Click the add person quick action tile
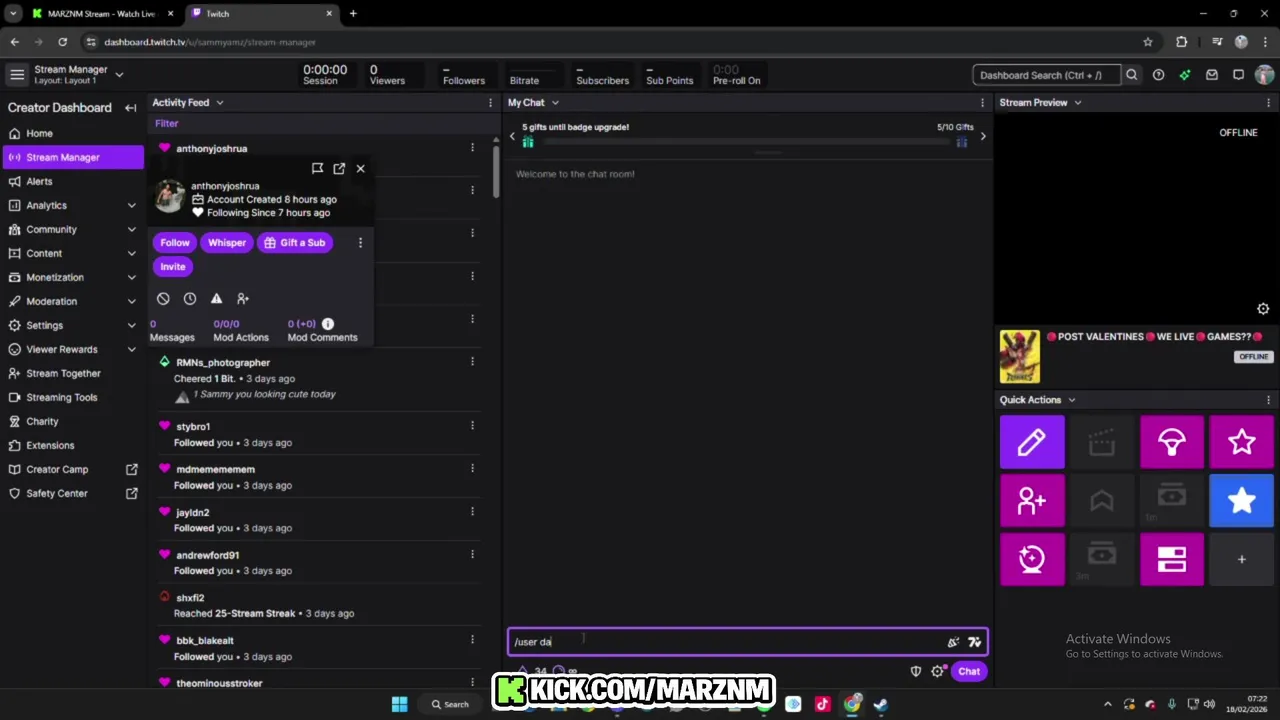Screen dimensions: 1280x720 (x=1032, y=500)
